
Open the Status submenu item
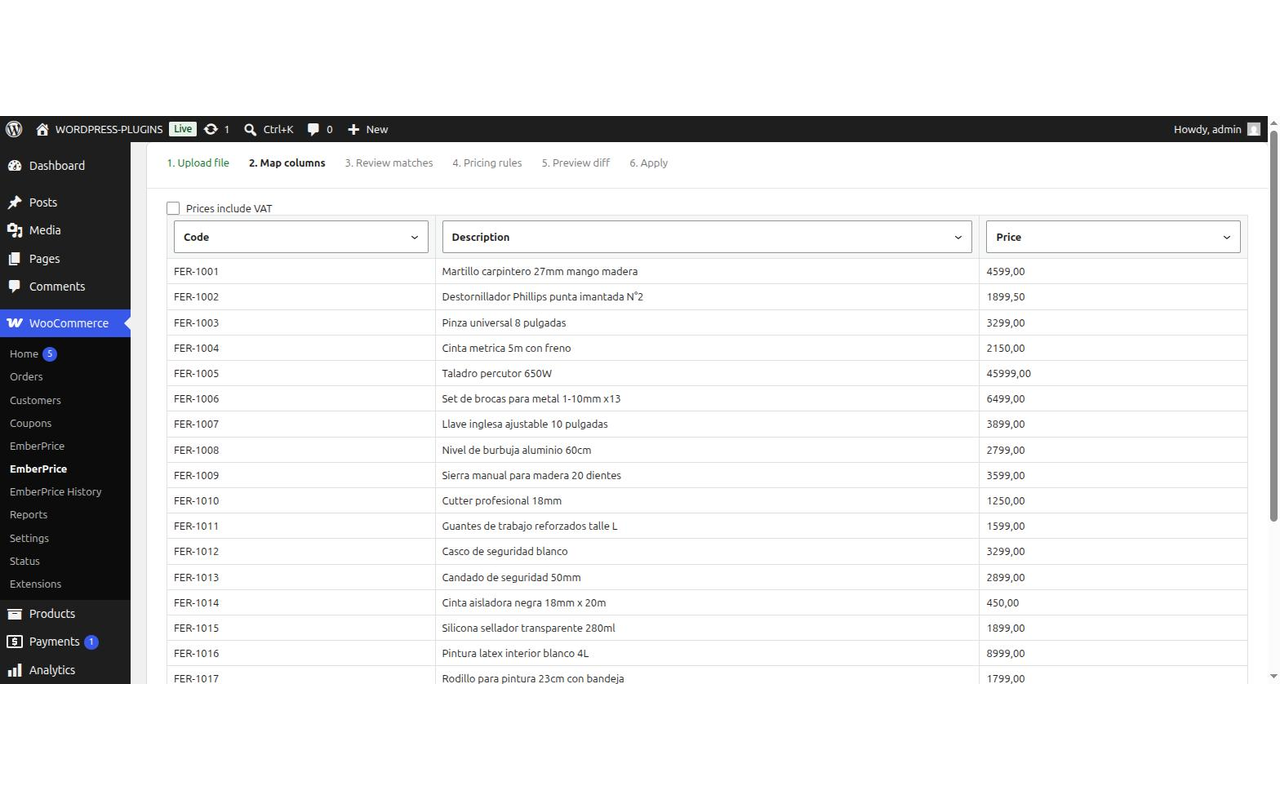(x=25, y=561)
